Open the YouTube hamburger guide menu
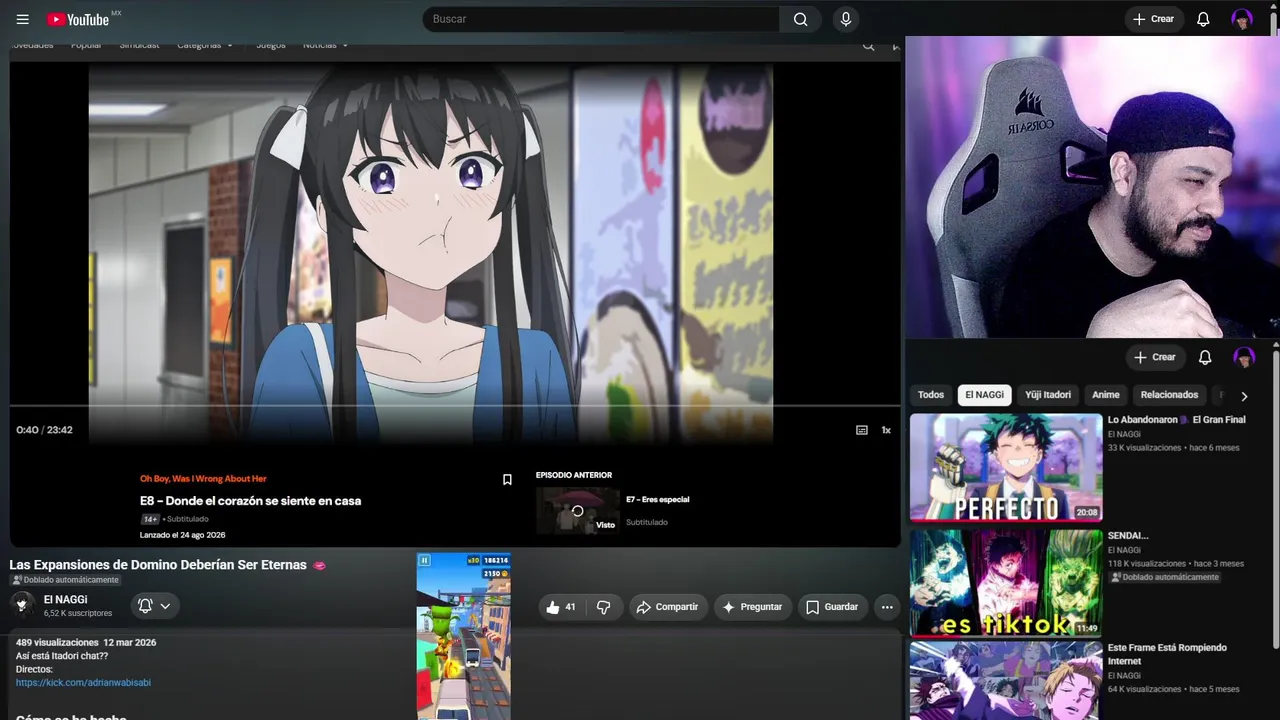This screenshot has height=720, width=1280. point(23,19)
